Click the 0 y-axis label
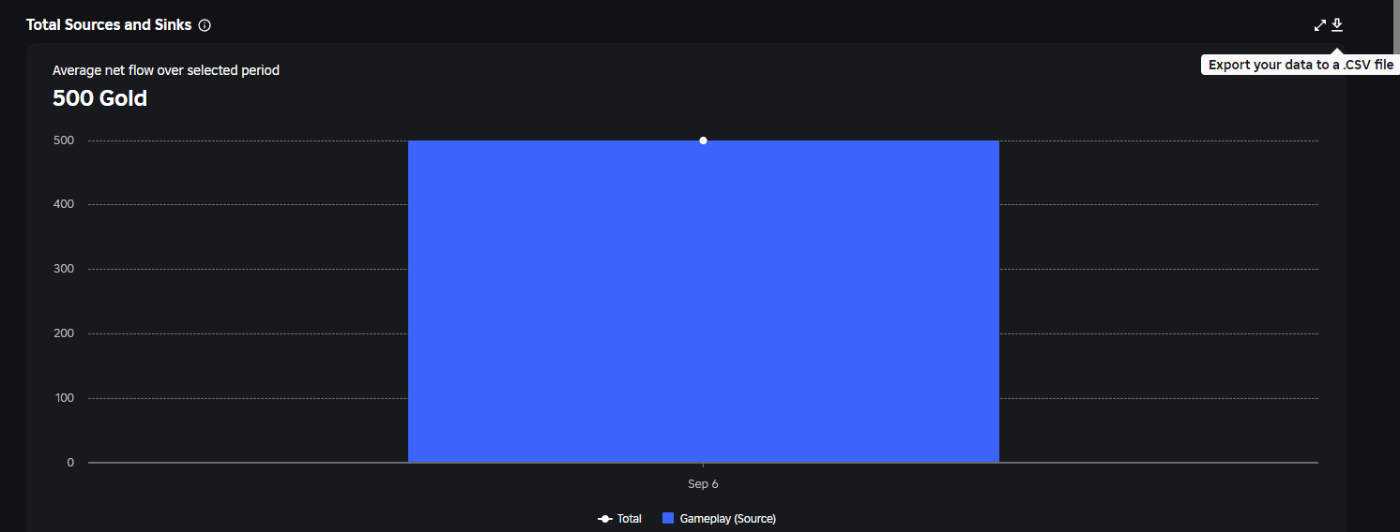Viewport: 1400px width, 532px height. (x=70, y=462)
